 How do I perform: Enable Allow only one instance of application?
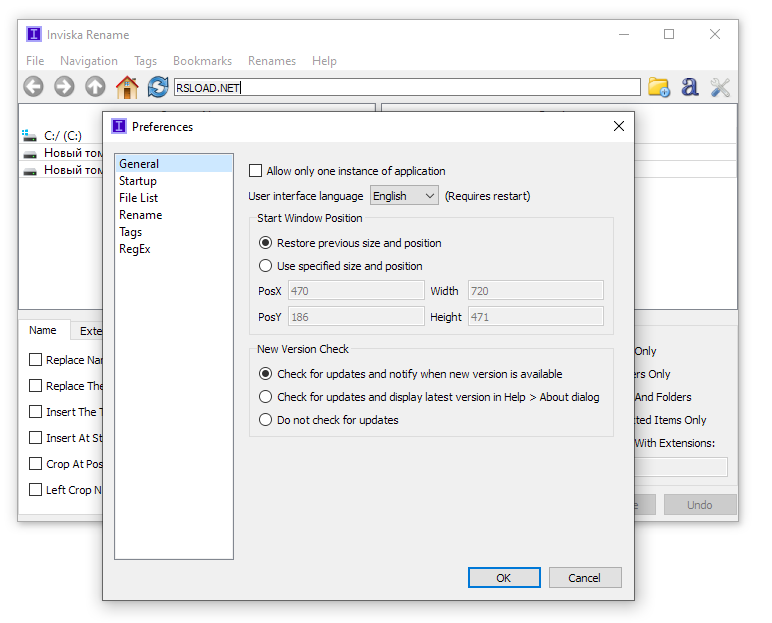coord(256,170)
